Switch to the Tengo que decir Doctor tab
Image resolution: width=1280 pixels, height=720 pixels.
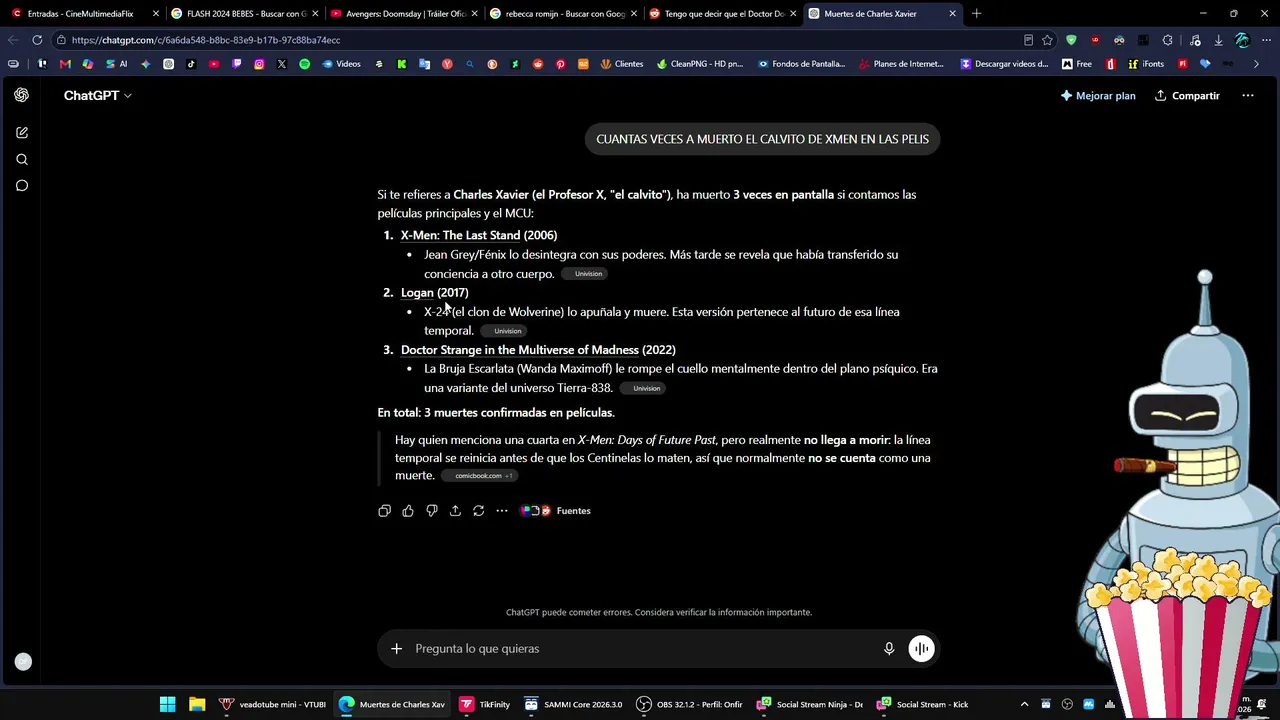[x=723, y=14]
